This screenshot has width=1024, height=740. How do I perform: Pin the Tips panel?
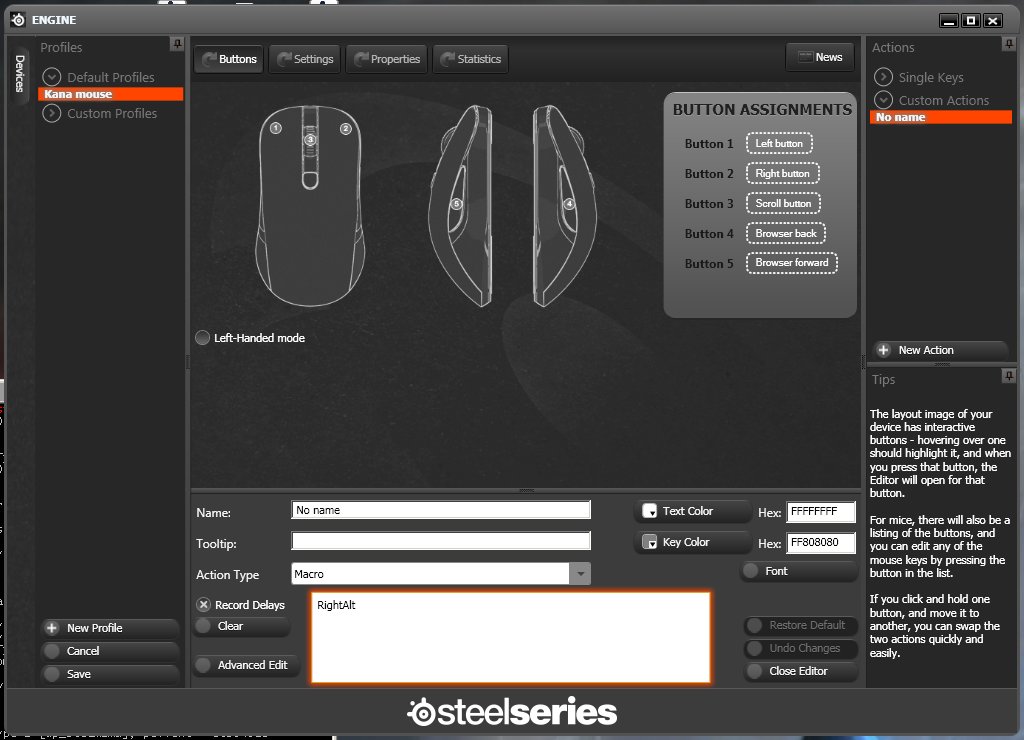click(1009, 376)
